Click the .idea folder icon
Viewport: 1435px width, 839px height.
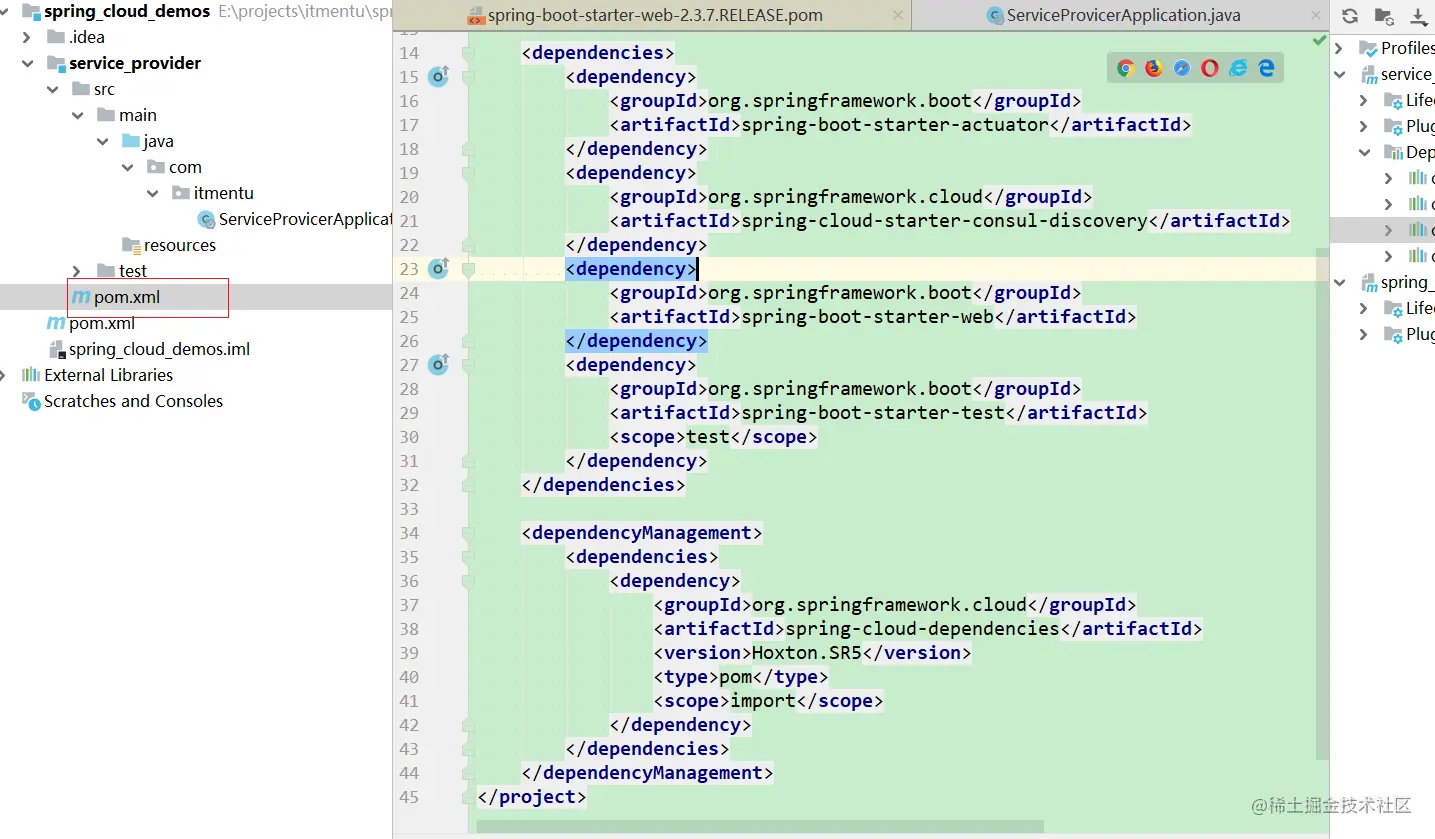coord(56,37)
